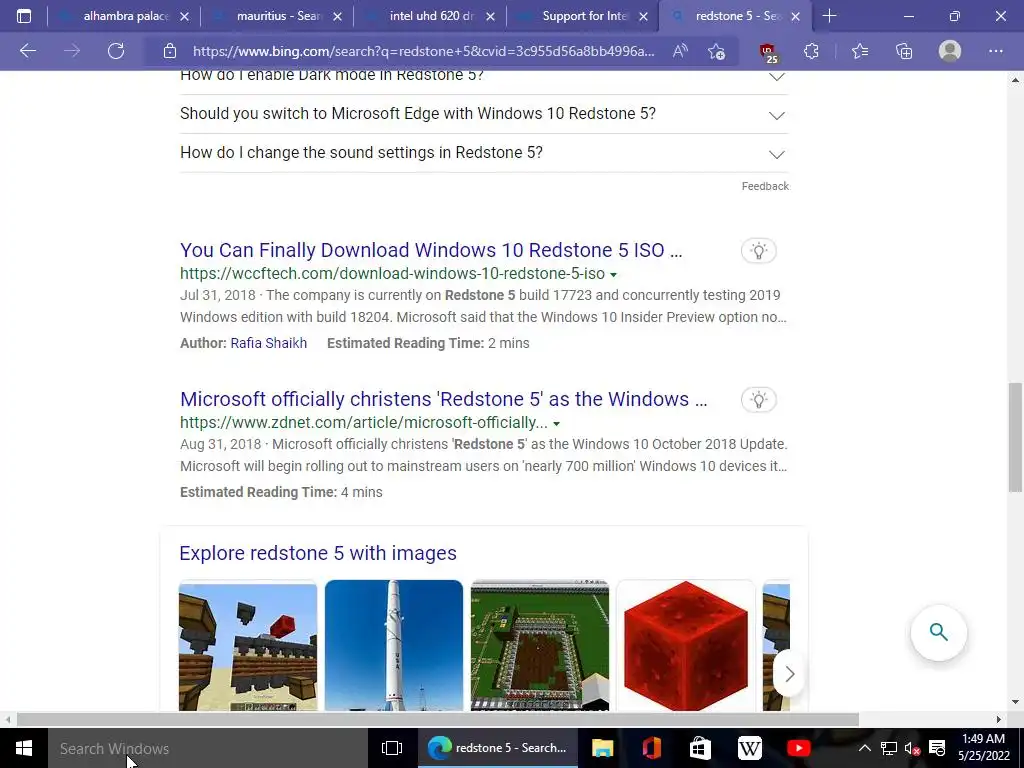This screenshot has height=768, width=1024.
Task: Open dropdown arrow next to zdnet URL
Action: click(556, 424)
